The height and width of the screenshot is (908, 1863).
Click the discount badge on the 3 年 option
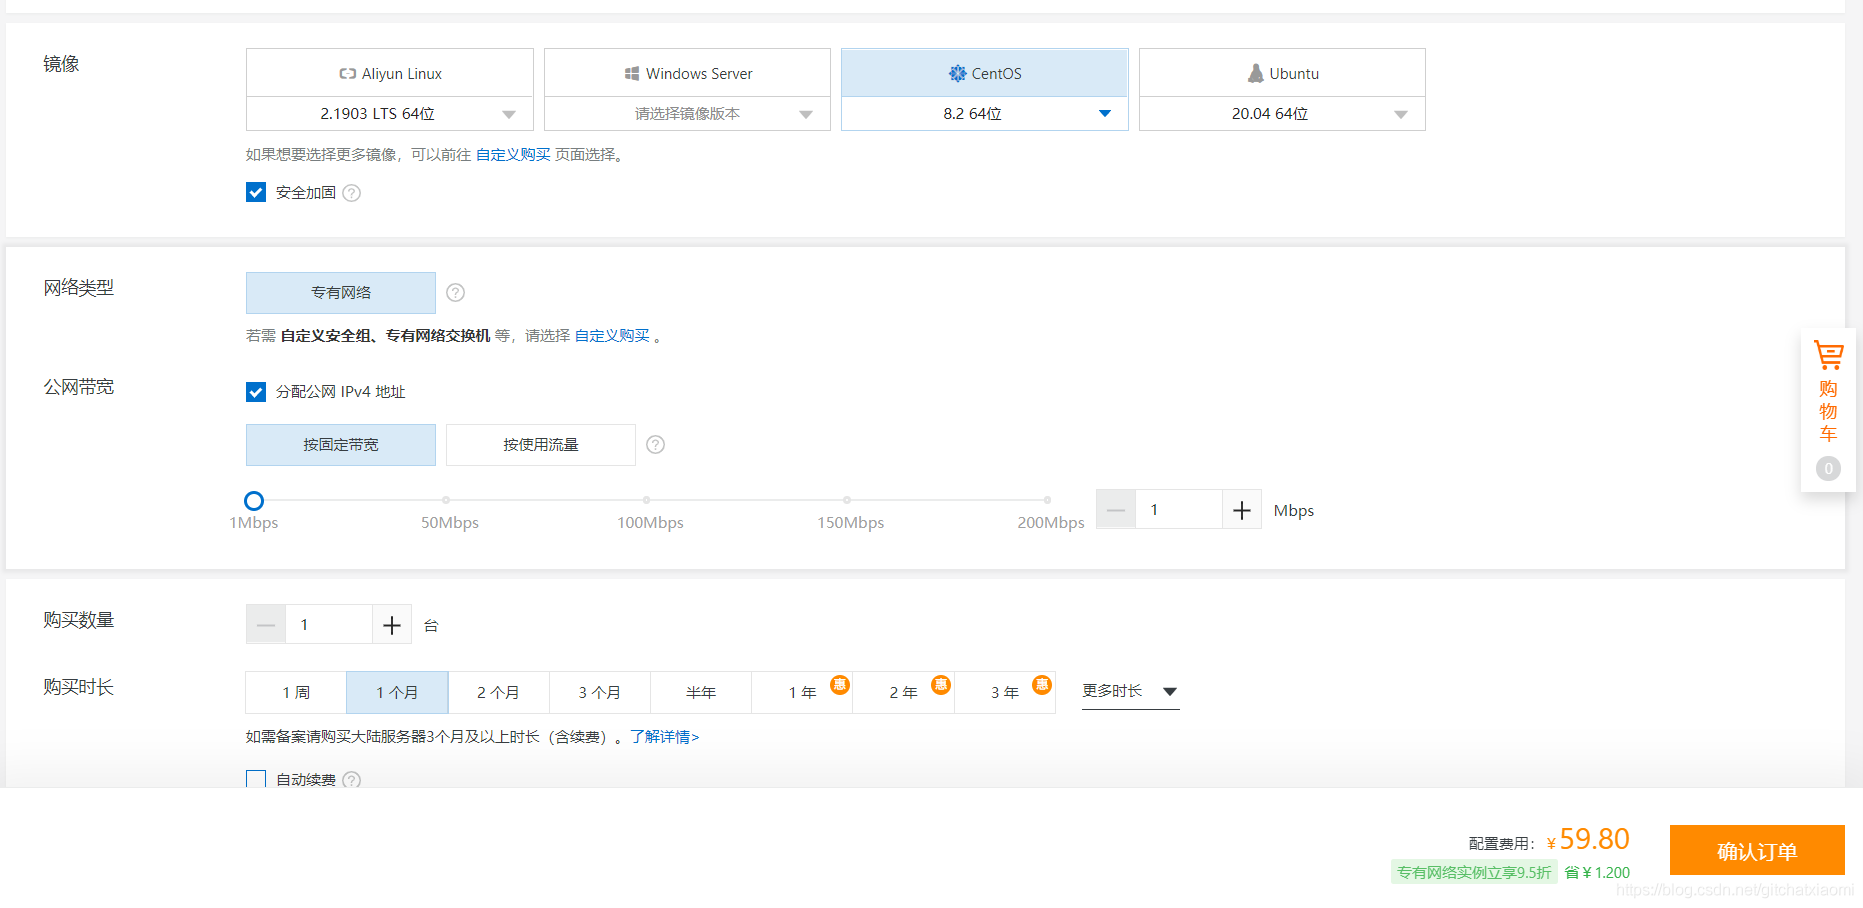pyautogui.click(x=1042, y=684)
